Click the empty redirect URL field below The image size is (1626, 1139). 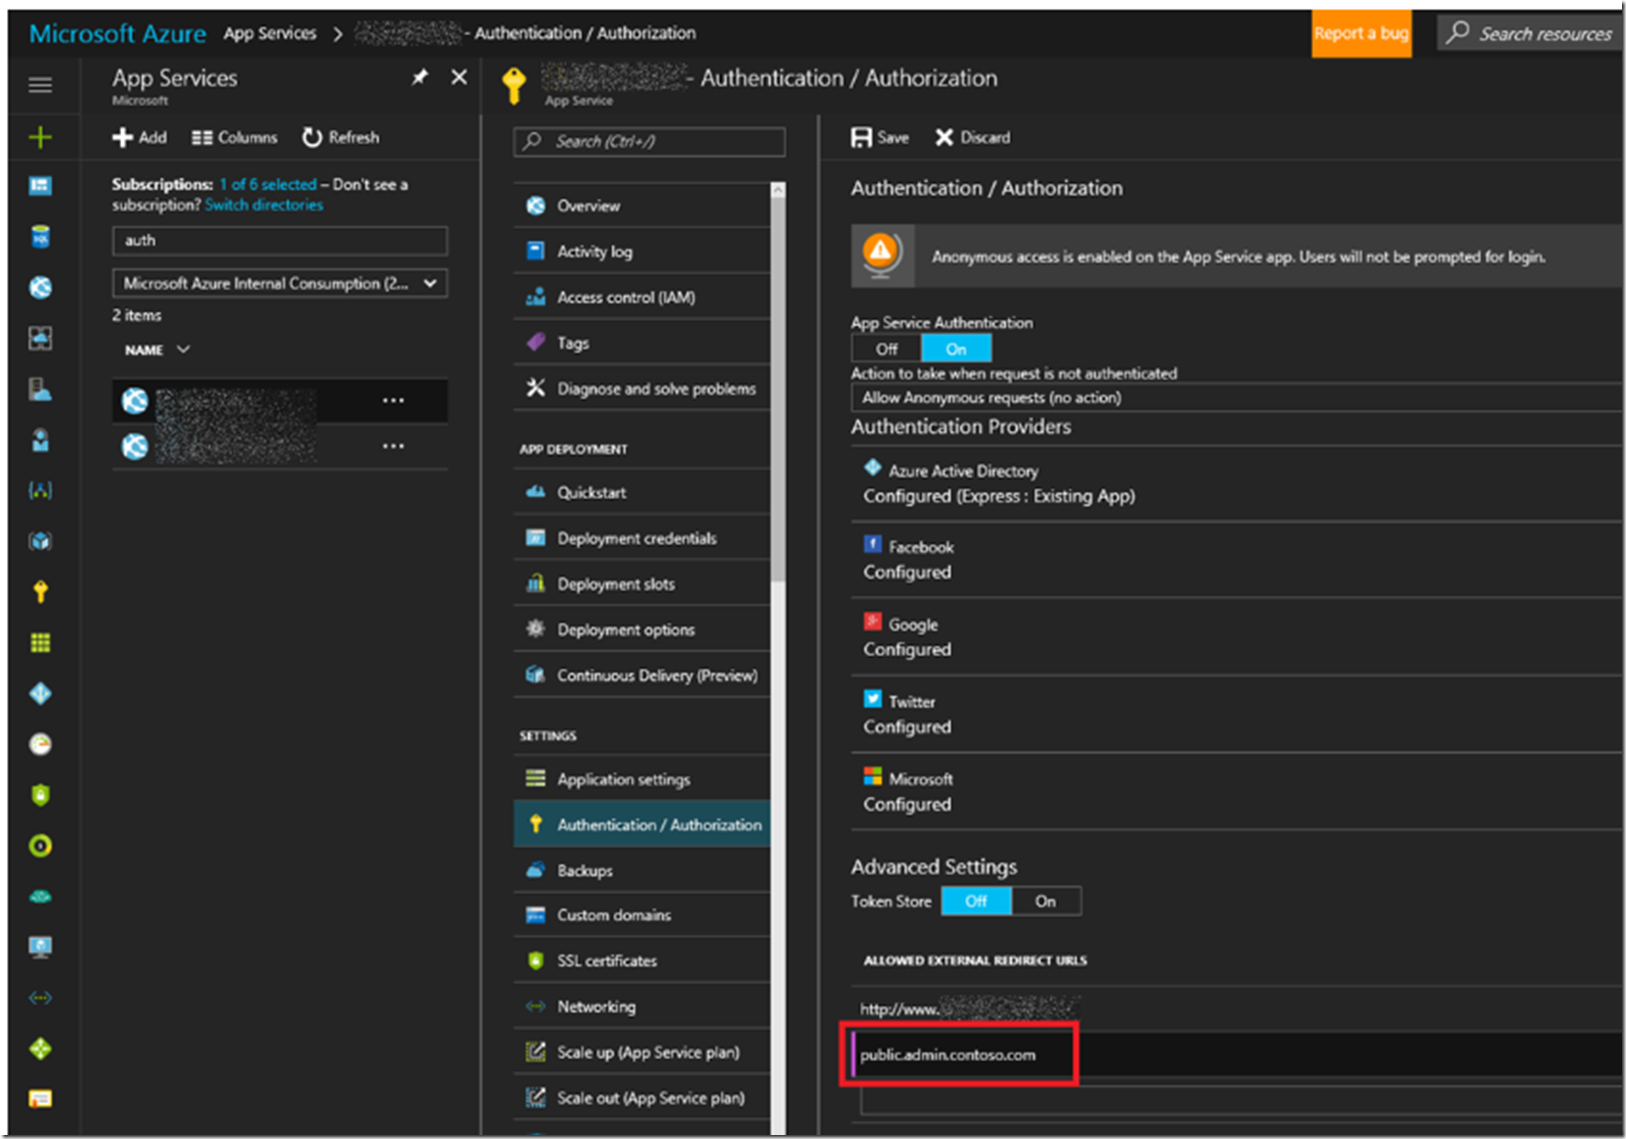tap(1240, 1101)
